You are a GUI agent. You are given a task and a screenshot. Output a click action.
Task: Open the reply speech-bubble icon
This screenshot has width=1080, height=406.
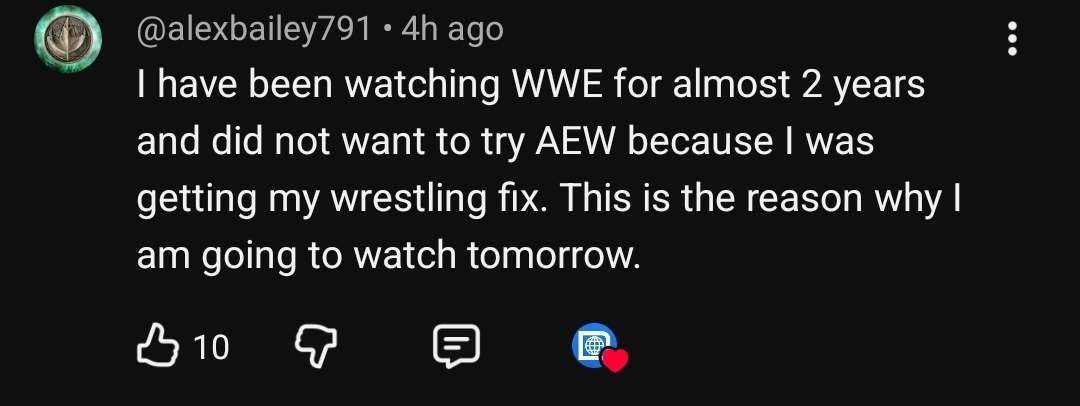[456, 346]
